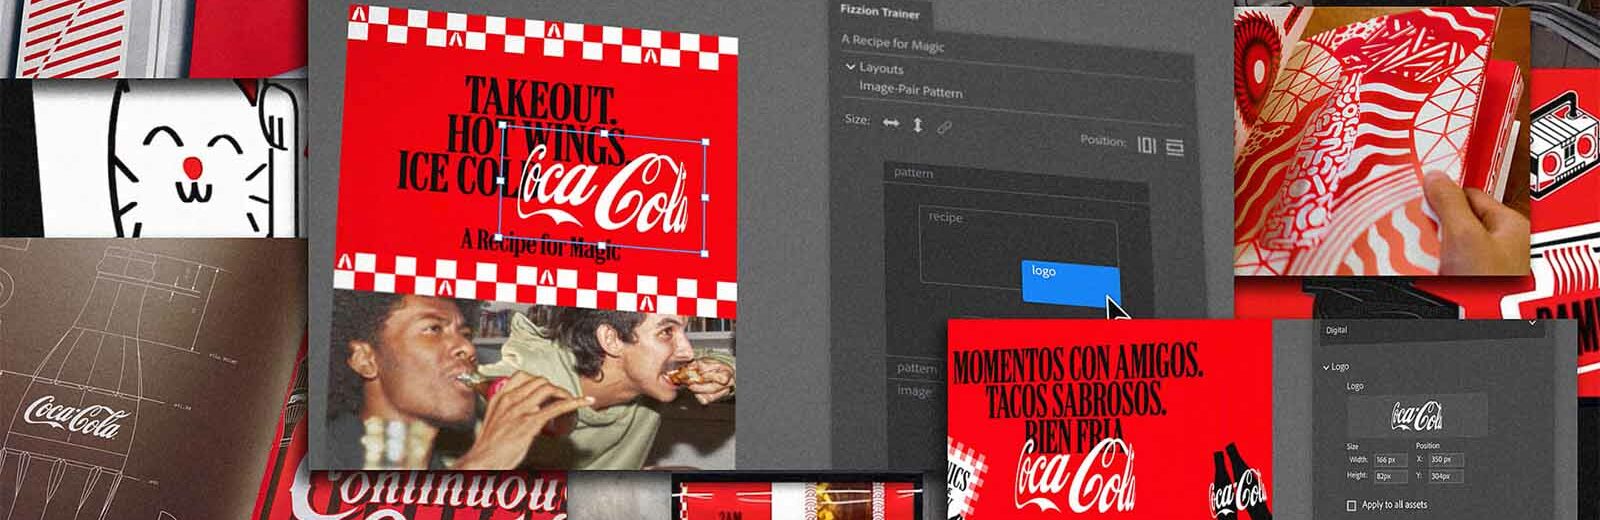This screenshot has width=1600, height=520.
Task: Choose the vertical distribute position icon
Action: tap(1146, 145)
